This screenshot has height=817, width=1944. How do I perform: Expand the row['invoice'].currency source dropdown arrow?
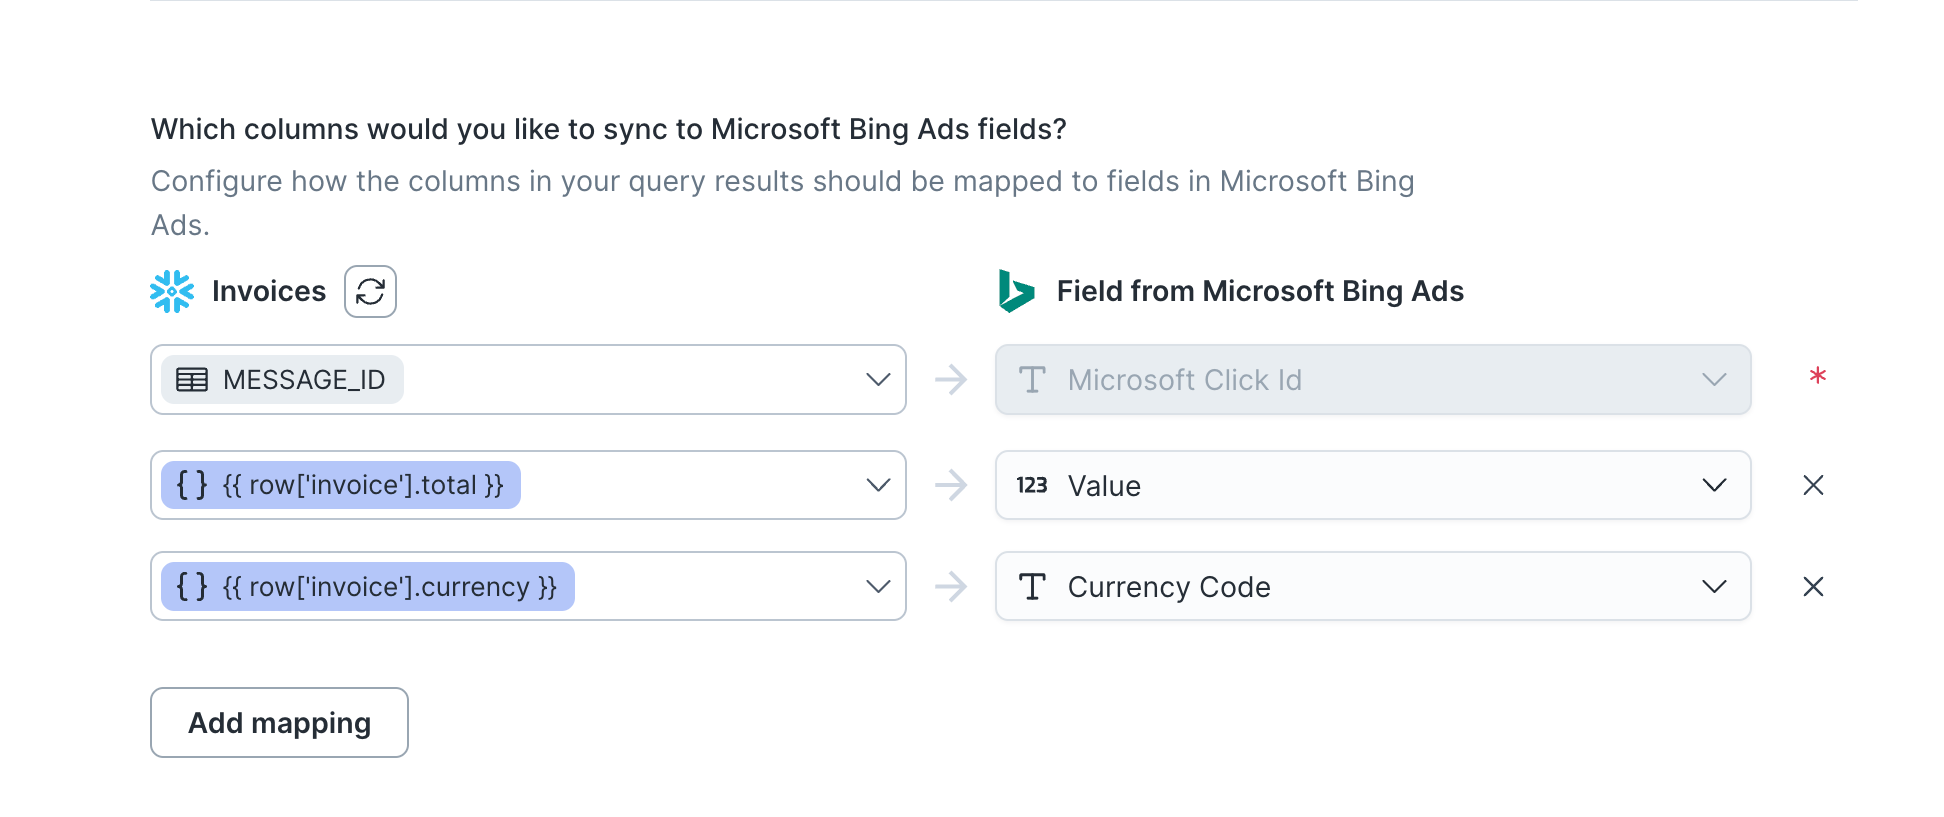(x=878, y=586)
